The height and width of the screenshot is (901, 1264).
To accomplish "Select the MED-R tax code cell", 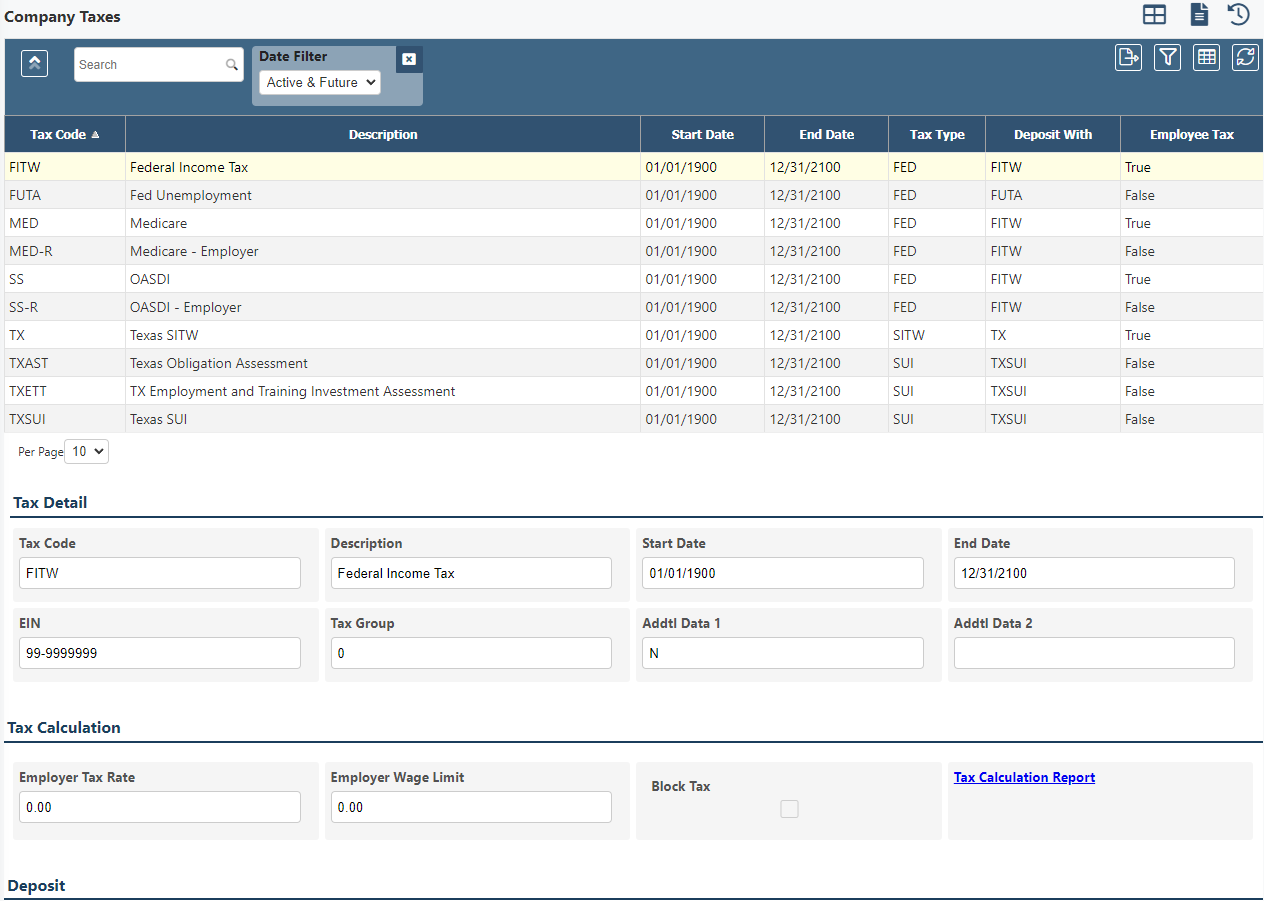I will [65, 251].
